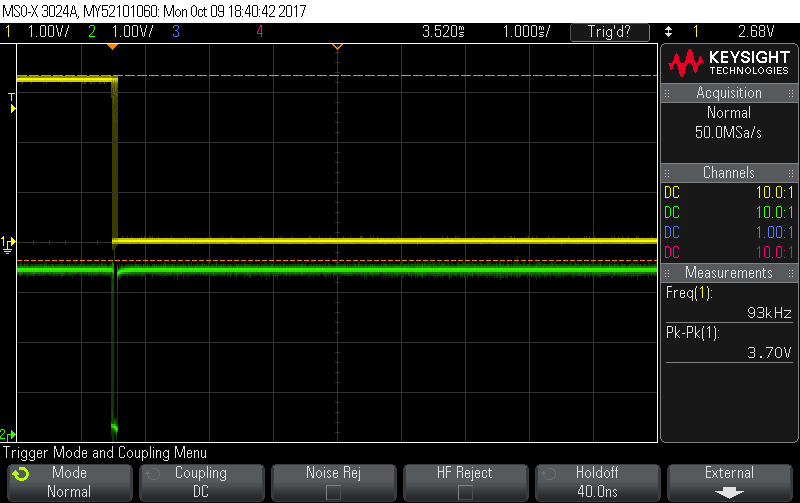Viewport: 800px width, 503px height.
Task: Click the channel 1 ground reference marker
Action: tap(8, 244)
